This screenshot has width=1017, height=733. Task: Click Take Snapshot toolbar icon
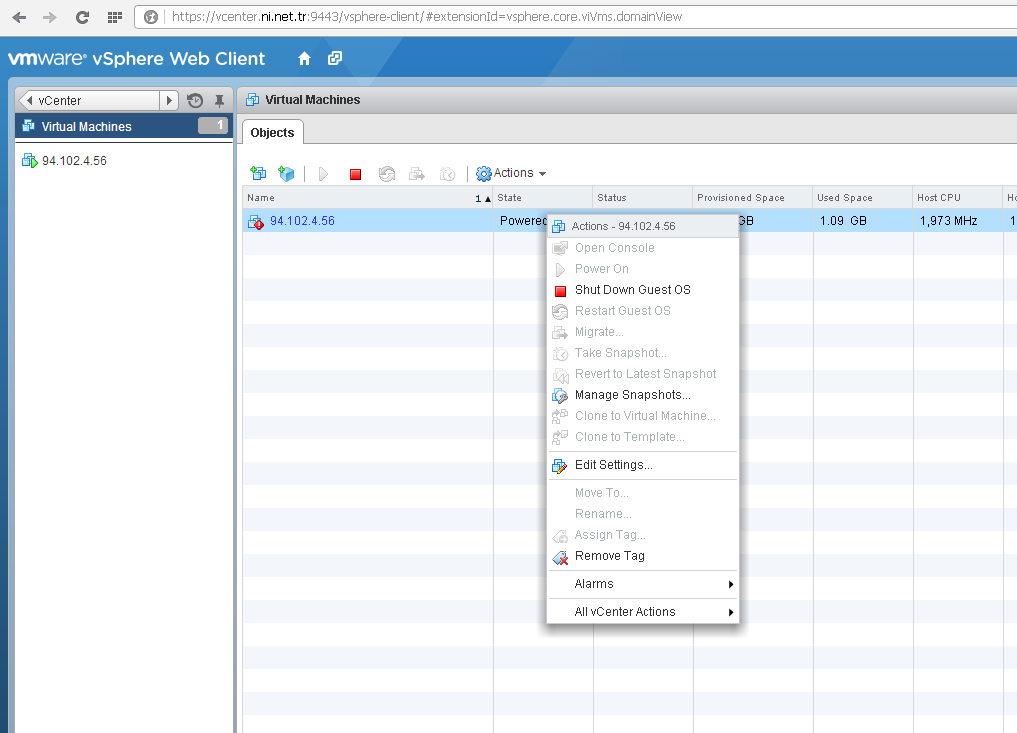448,174
